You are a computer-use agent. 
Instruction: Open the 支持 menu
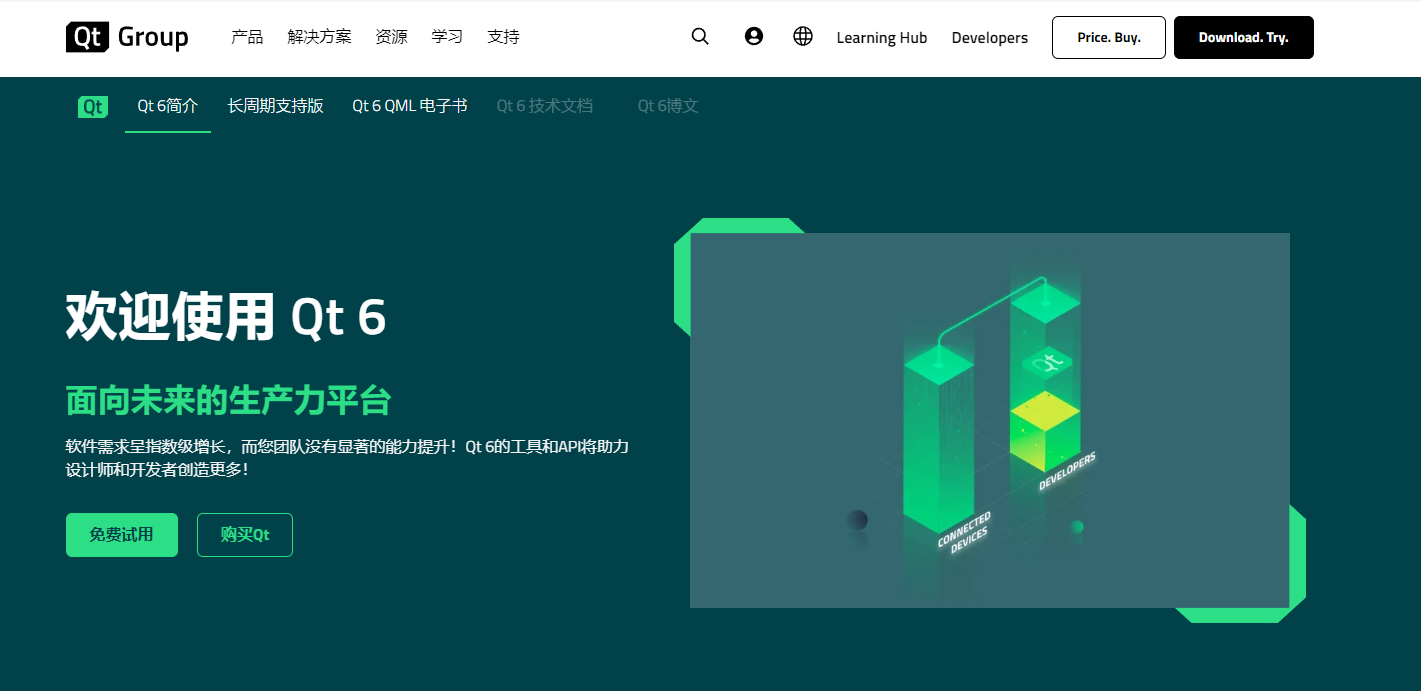(x=503, y=37)
